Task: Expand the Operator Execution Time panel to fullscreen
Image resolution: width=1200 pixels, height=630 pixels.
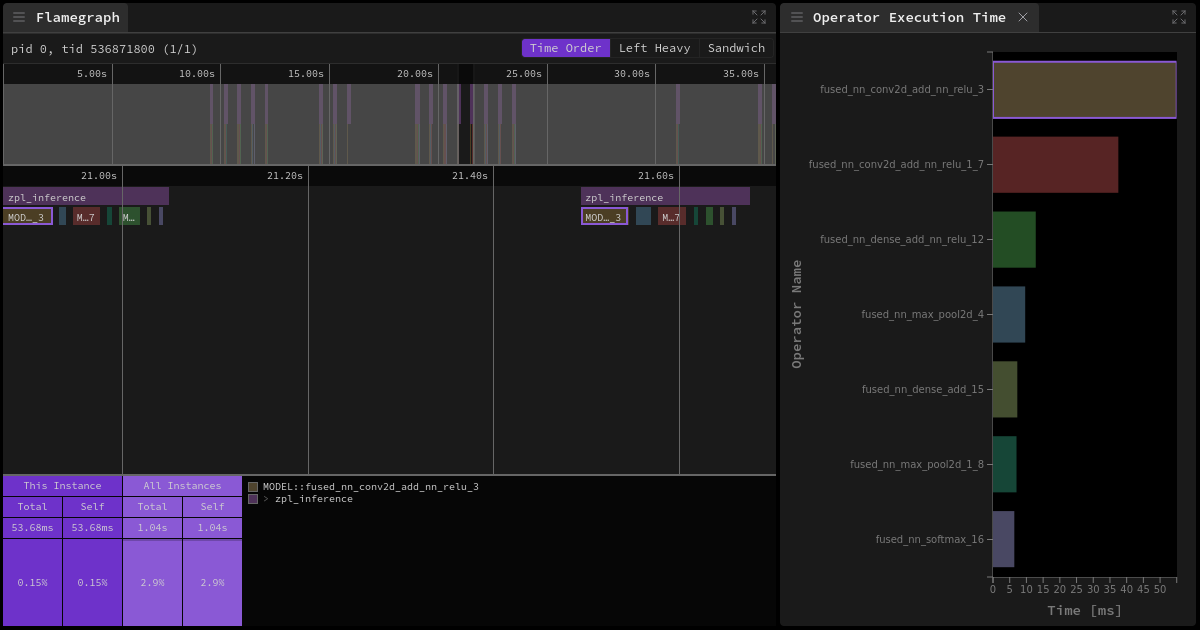Action: (1180, 17)
